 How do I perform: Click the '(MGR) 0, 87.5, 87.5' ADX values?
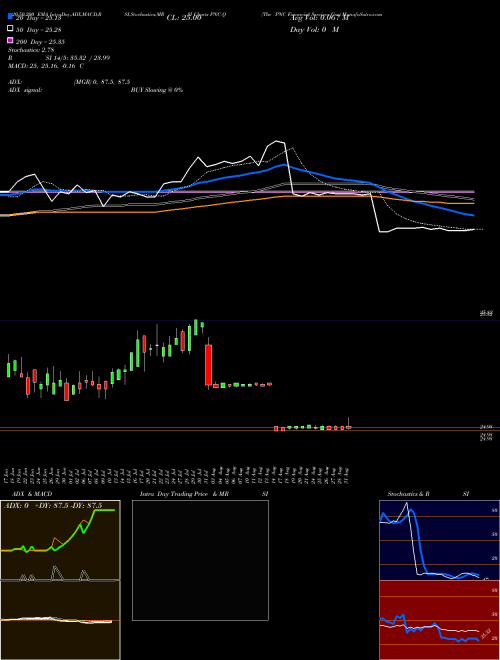coord(102,82)
